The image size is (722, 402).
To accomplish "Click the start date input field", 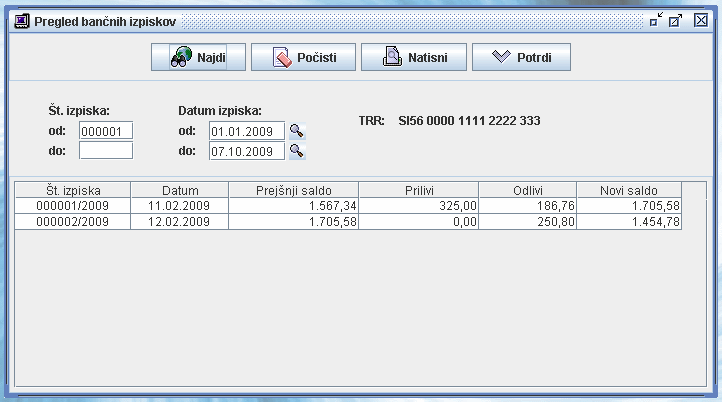I will click(246, 131).
